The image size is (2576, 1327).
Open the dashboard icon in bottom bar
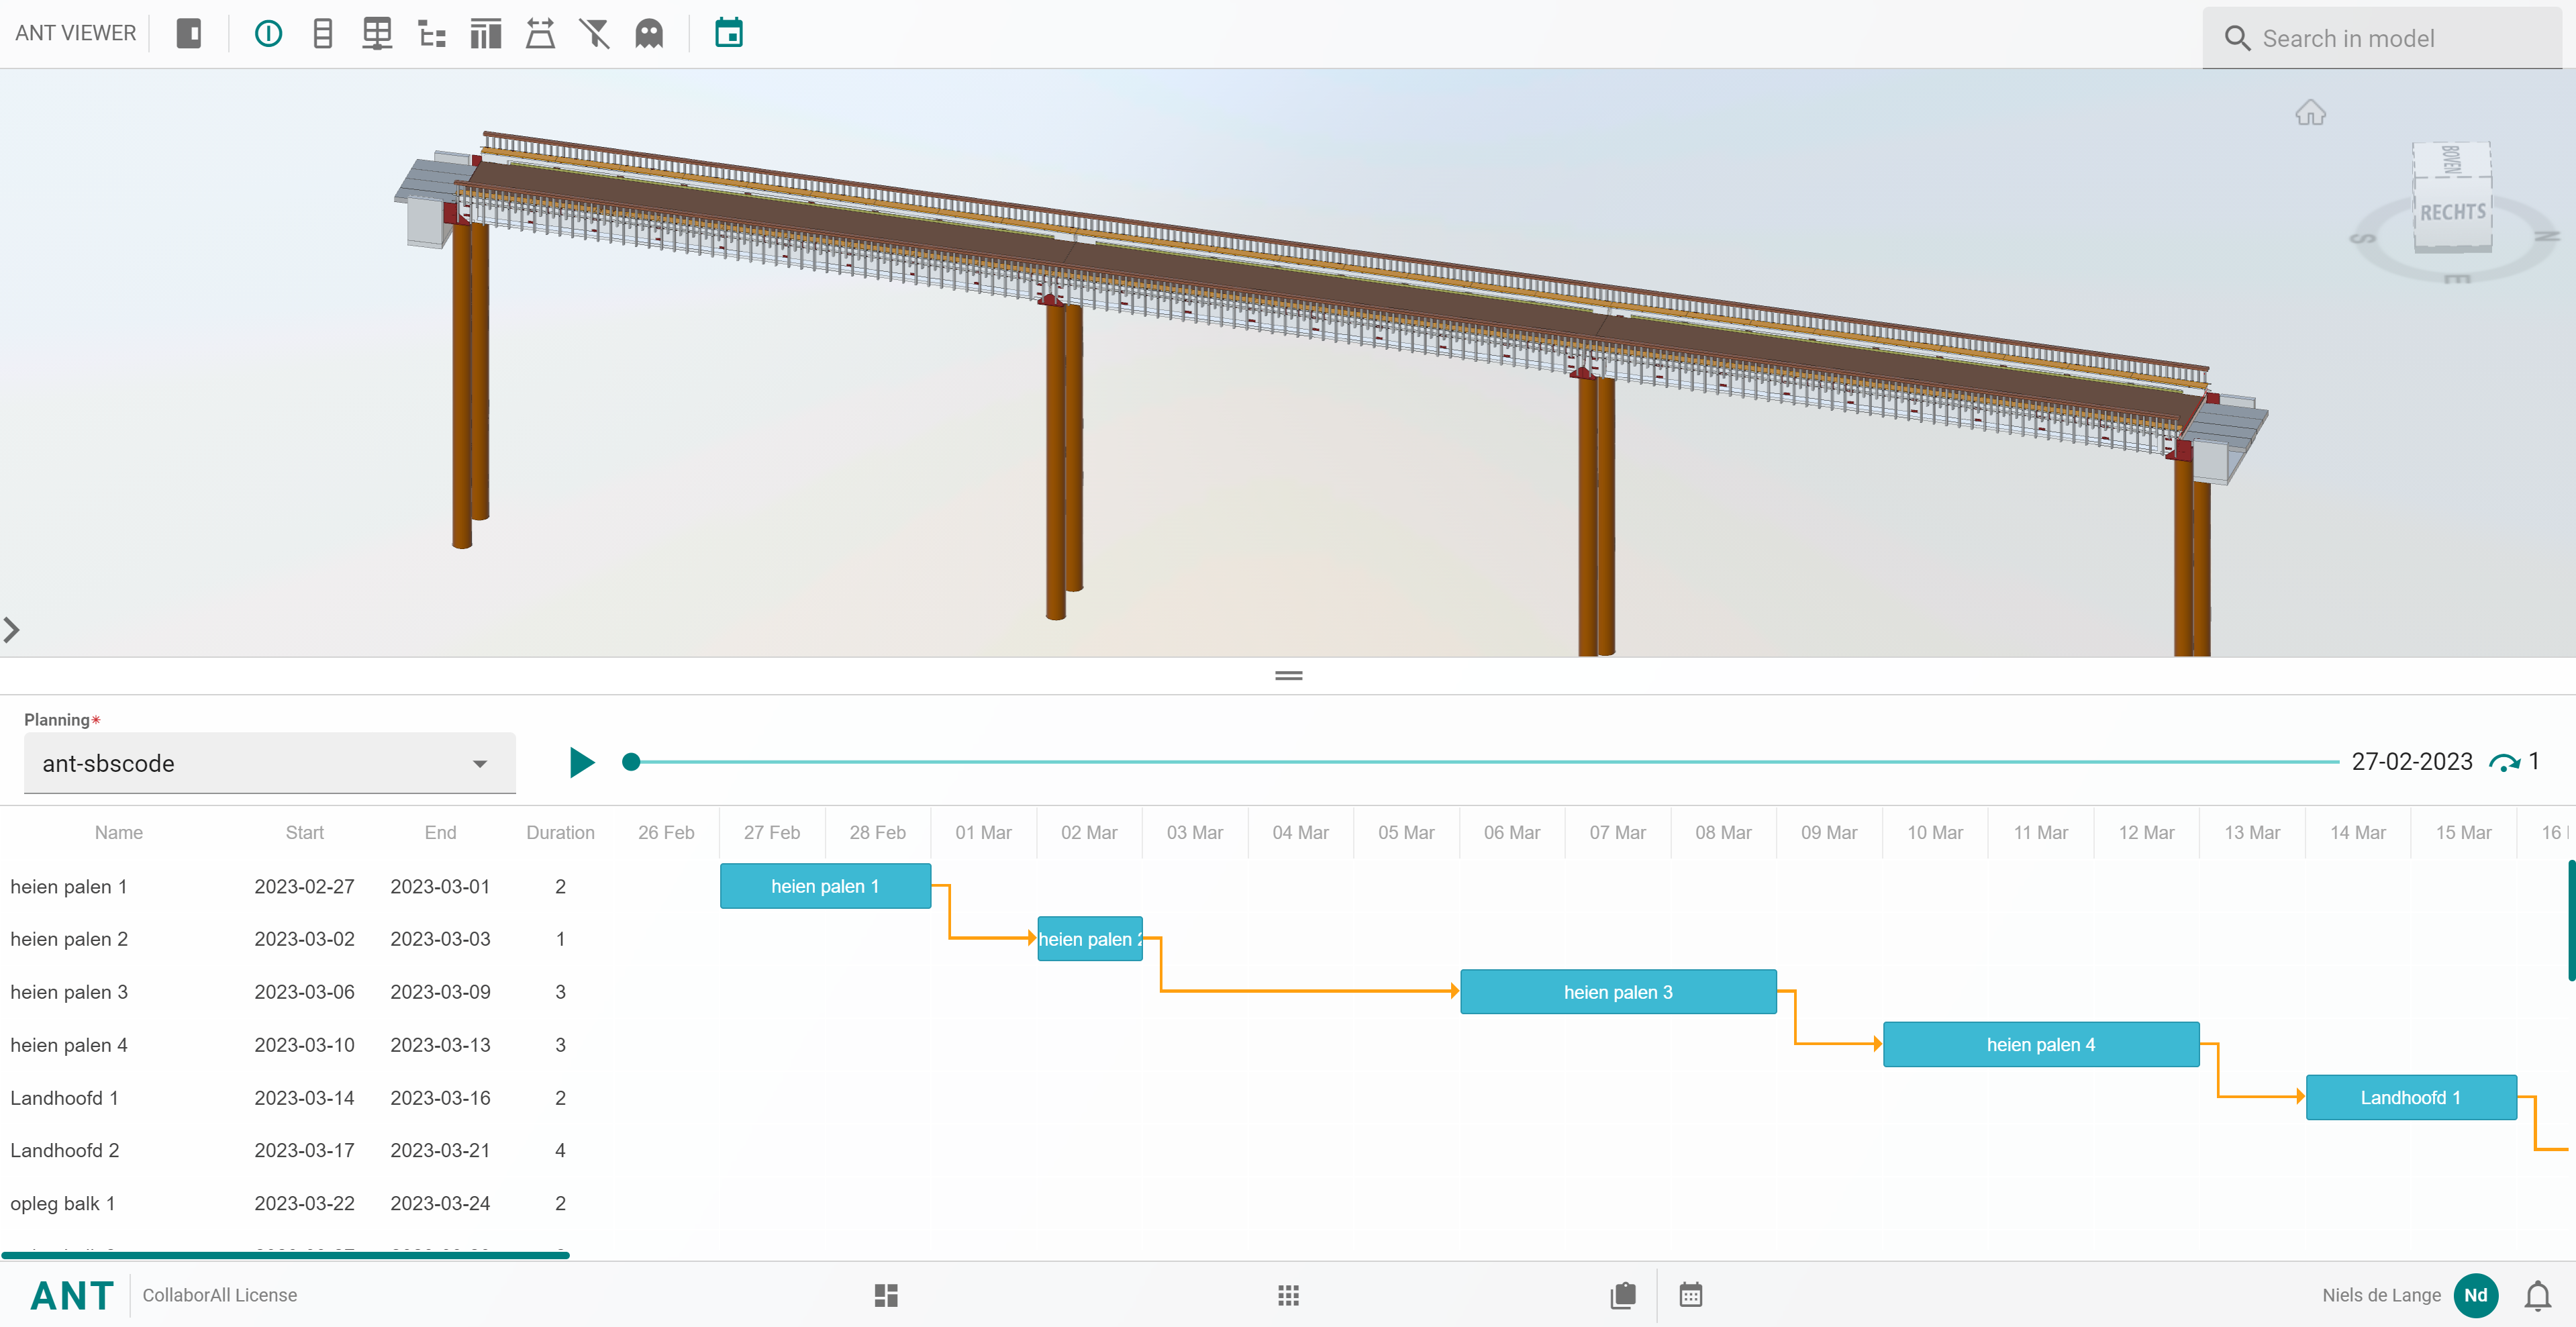tap(886, 1295)
